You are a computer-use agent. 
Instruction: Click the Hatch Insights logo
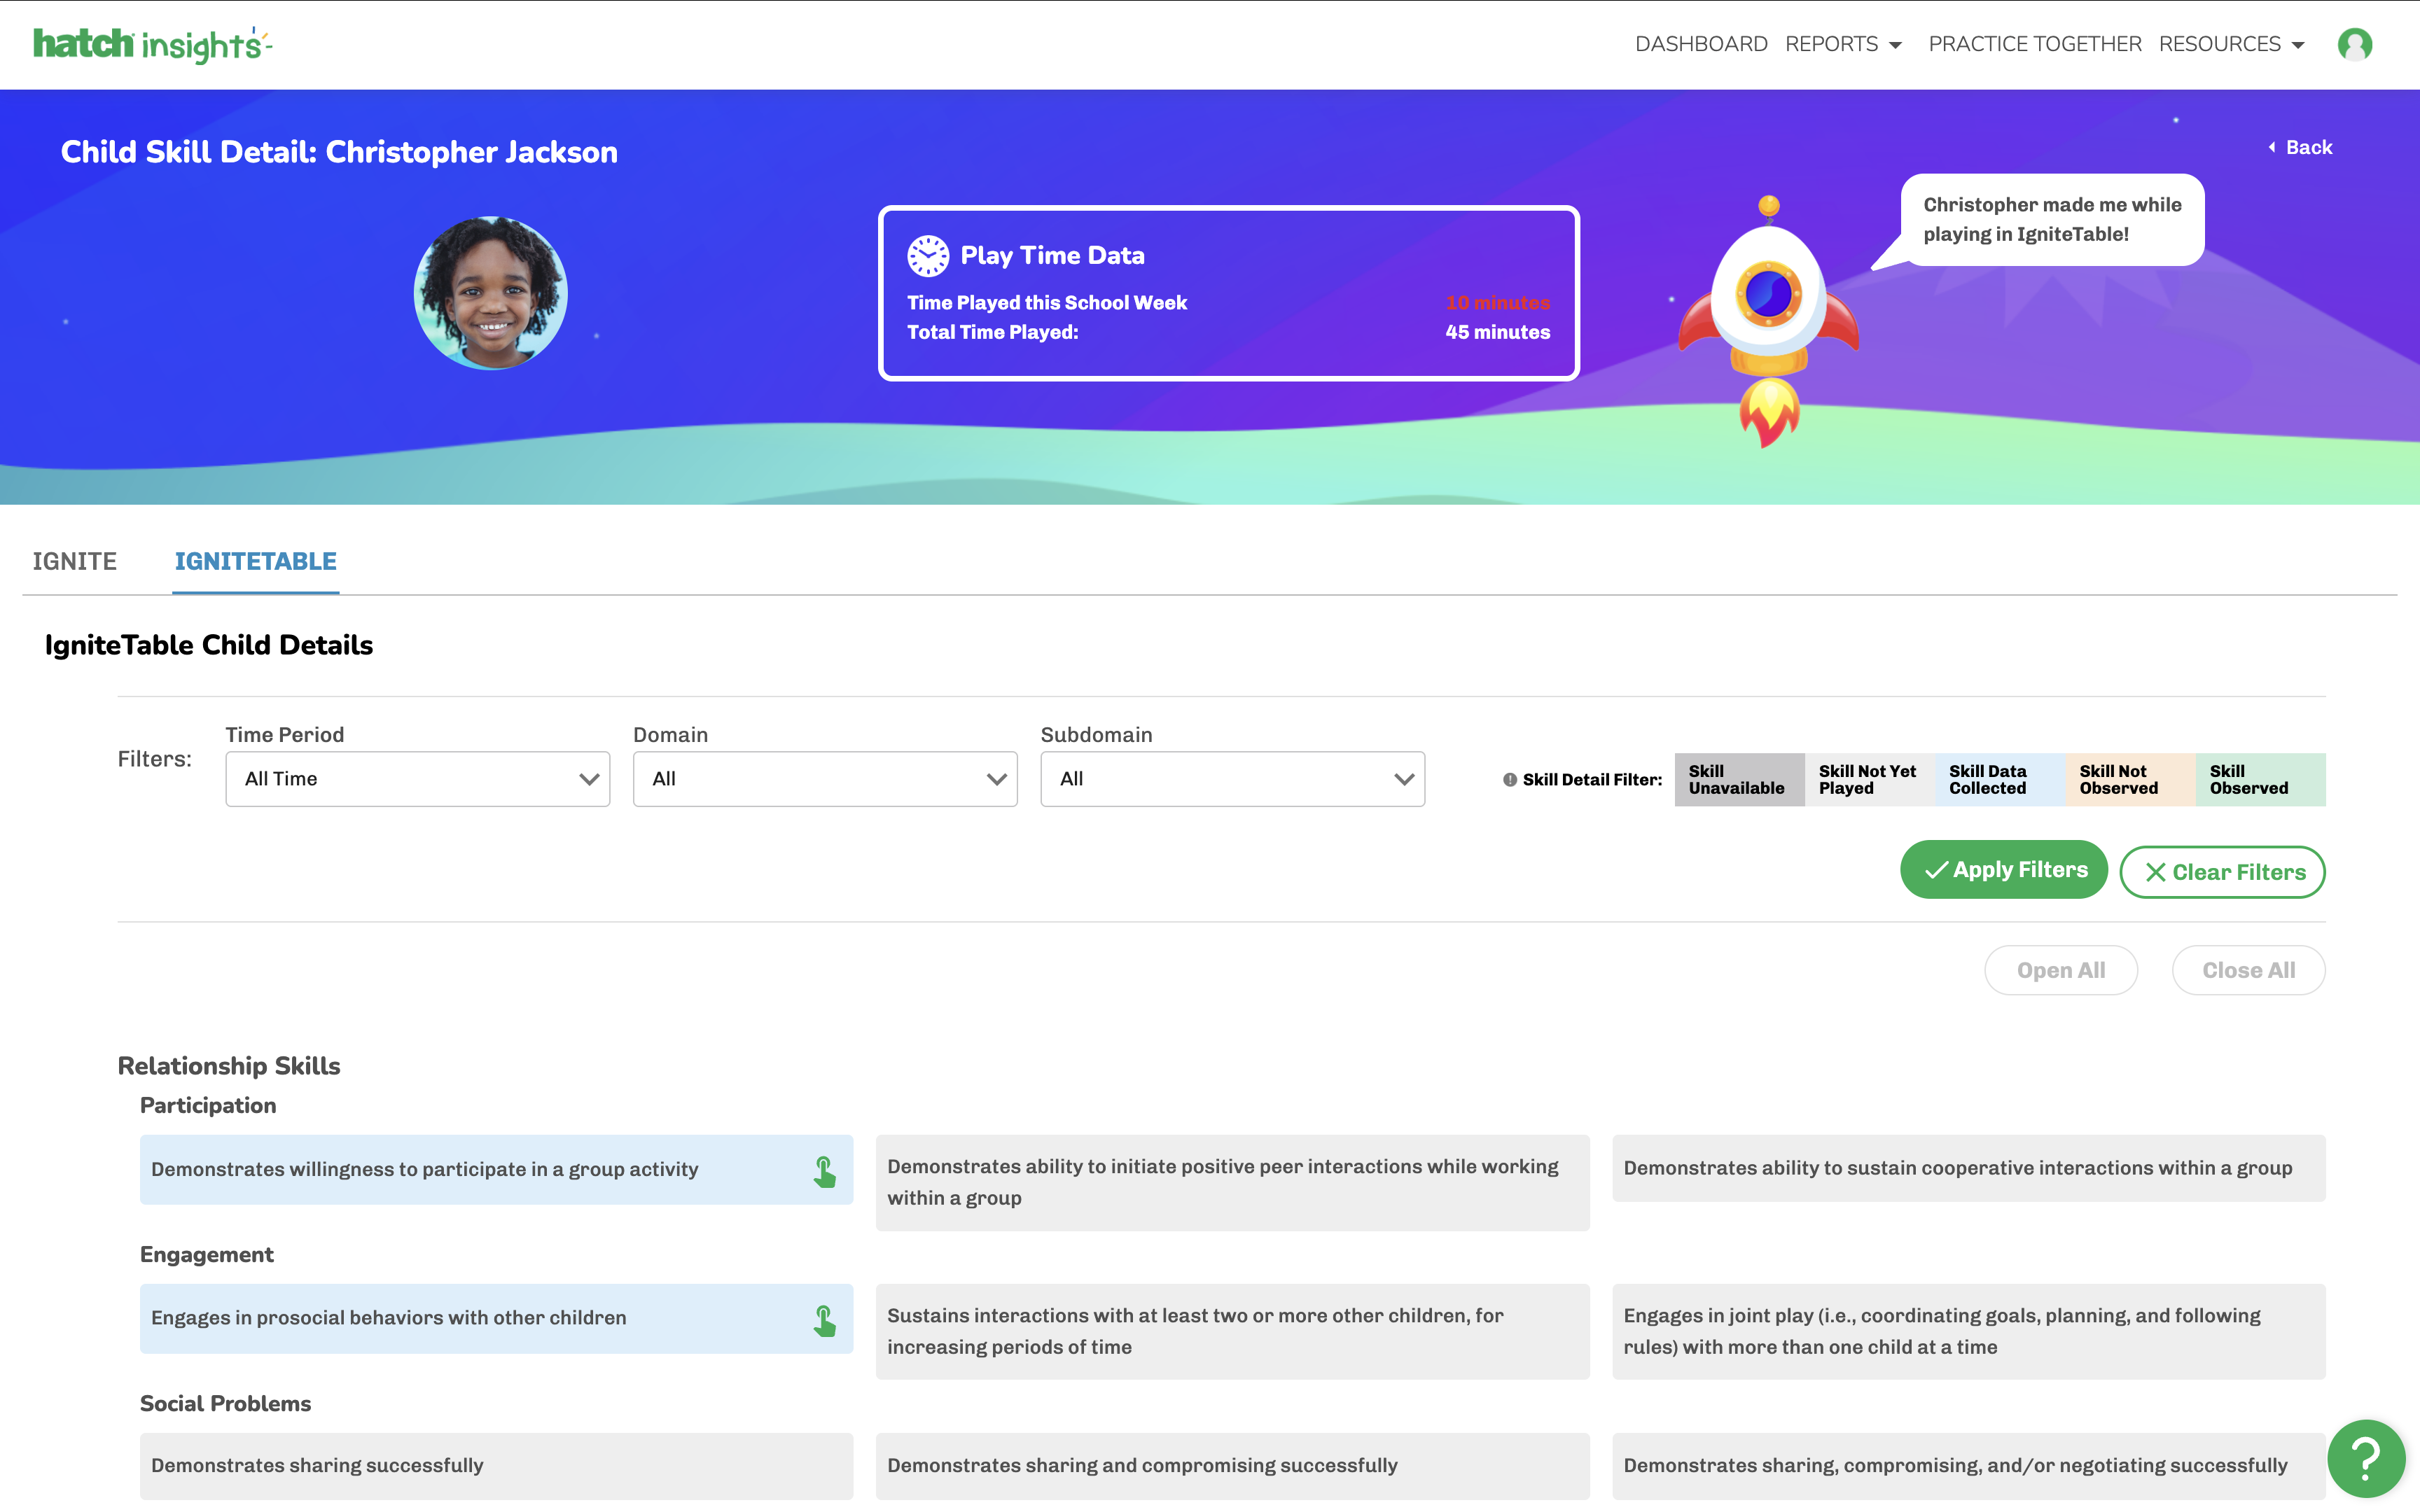coord(152,44)
